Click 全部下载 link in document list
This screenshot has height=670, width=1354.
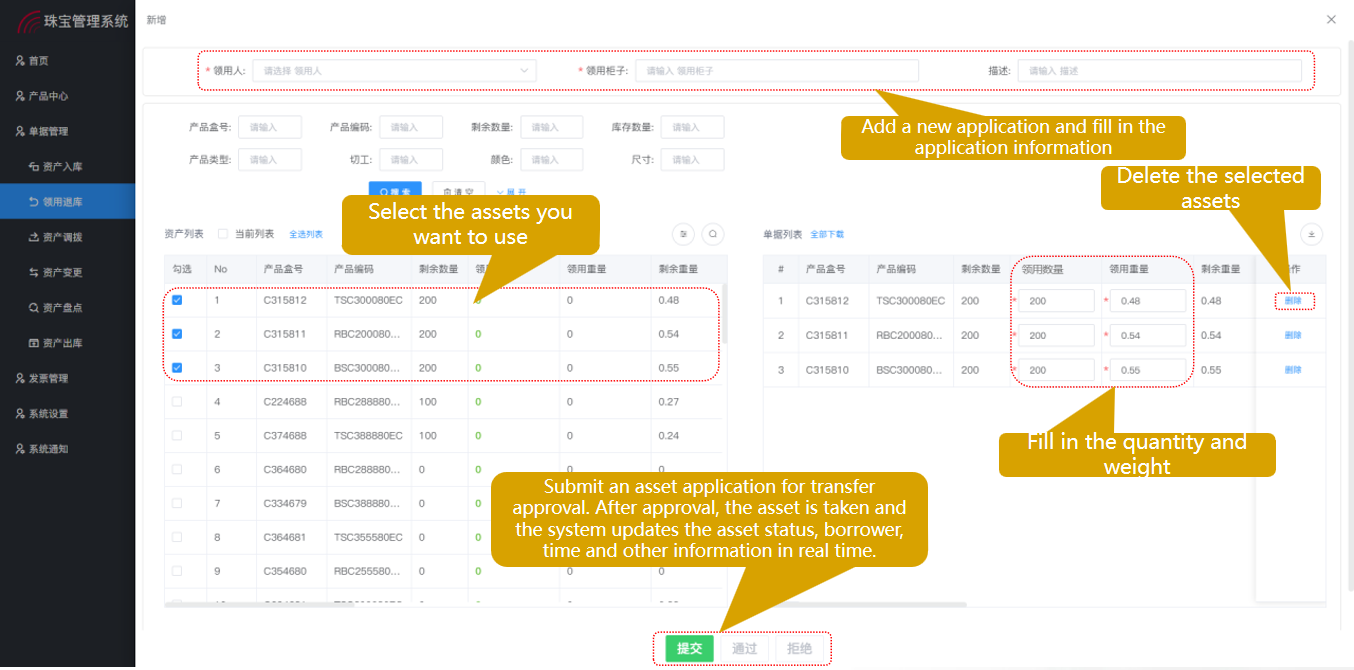coord(827,234)
